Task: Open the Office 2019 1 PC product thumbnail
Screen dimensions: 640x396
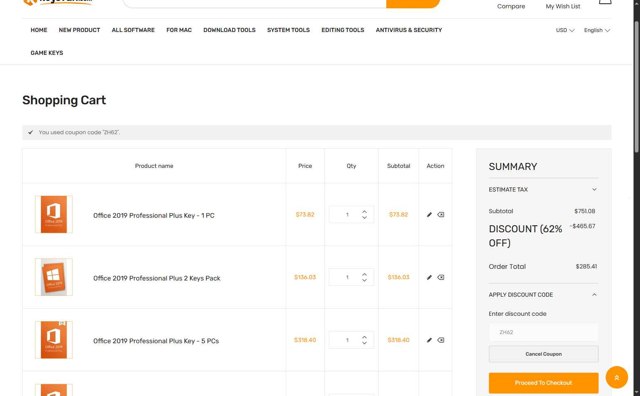Action: [x=54, y=214]
